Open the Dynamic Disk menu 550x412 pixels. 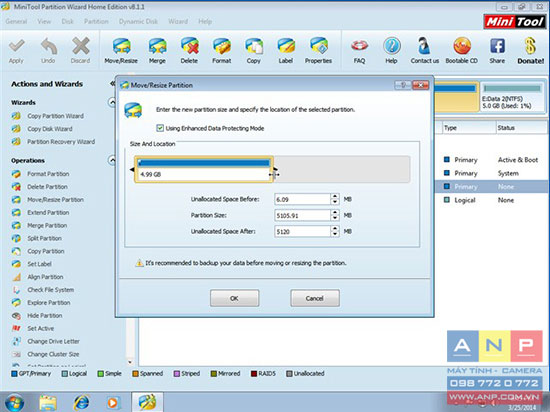pyautogui.click(x=138, y=21)
